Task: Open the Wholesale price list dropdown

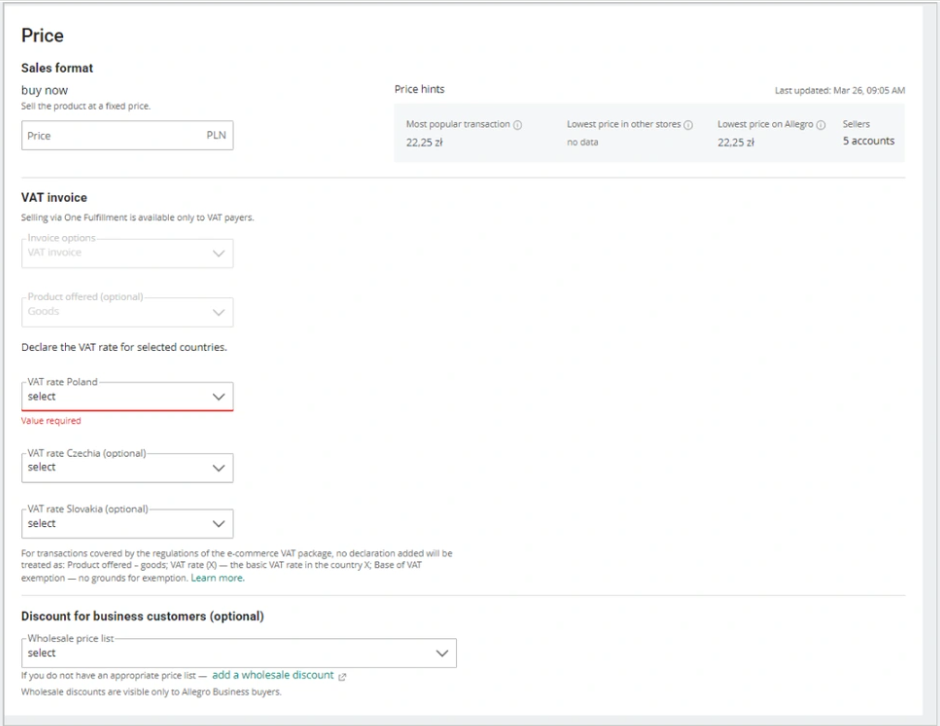Action: 238,653
